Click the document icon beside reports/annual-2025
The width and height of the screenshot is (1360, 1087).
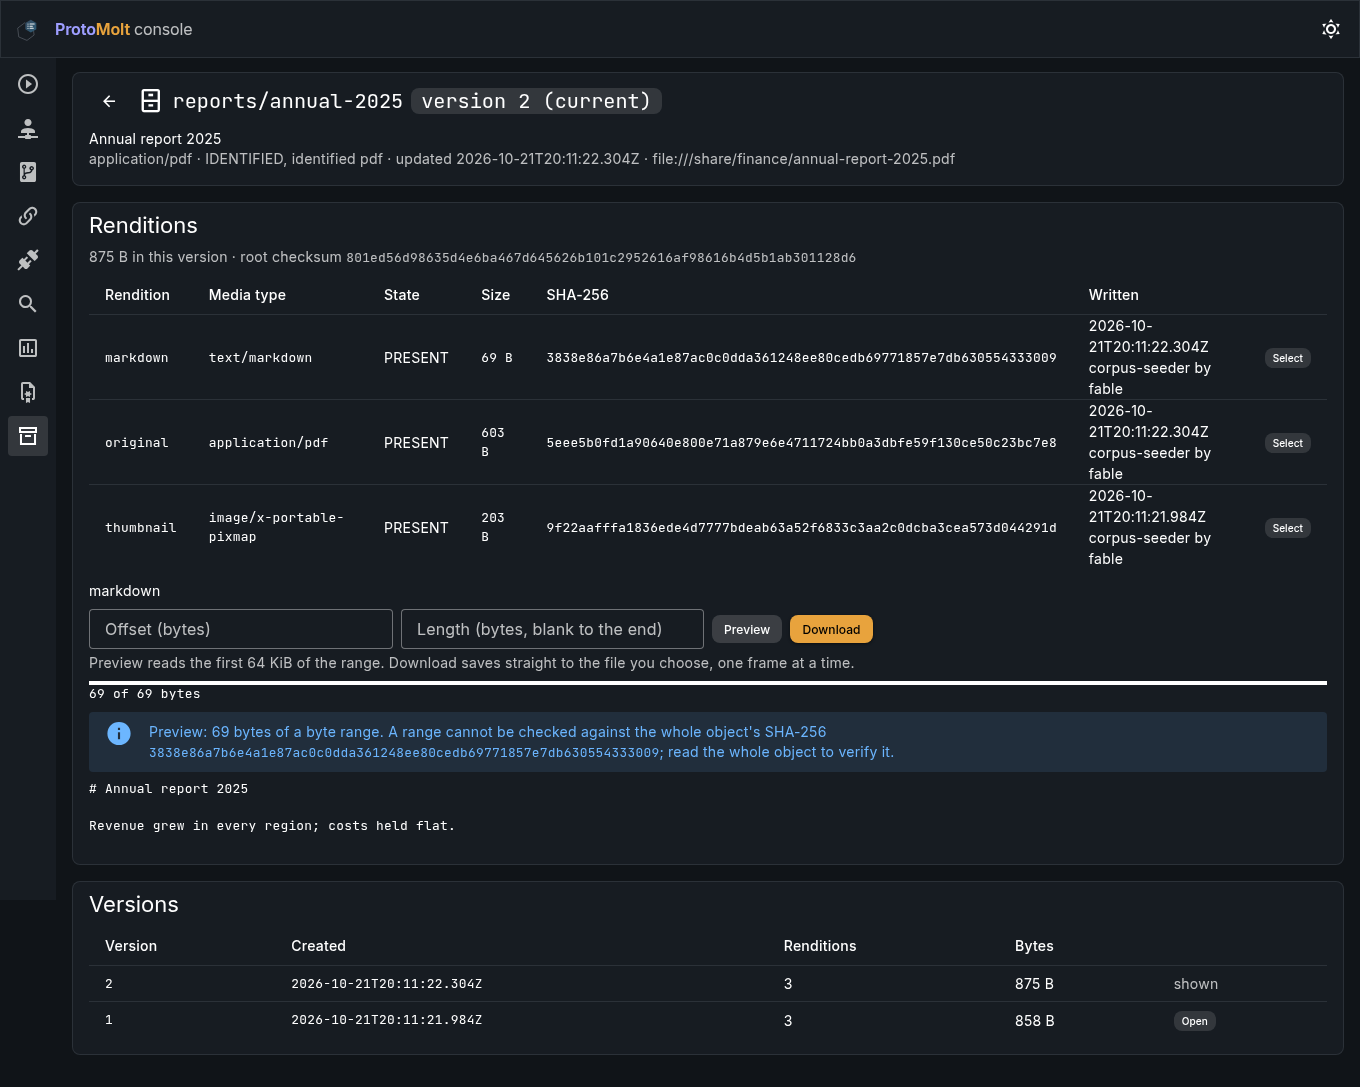point(151,101)
